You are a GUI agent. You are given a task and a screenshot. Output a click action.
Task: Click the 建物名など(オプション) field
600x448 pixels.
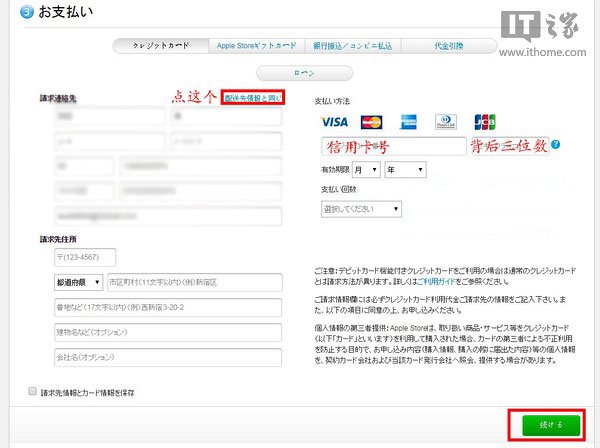point(168,332)
